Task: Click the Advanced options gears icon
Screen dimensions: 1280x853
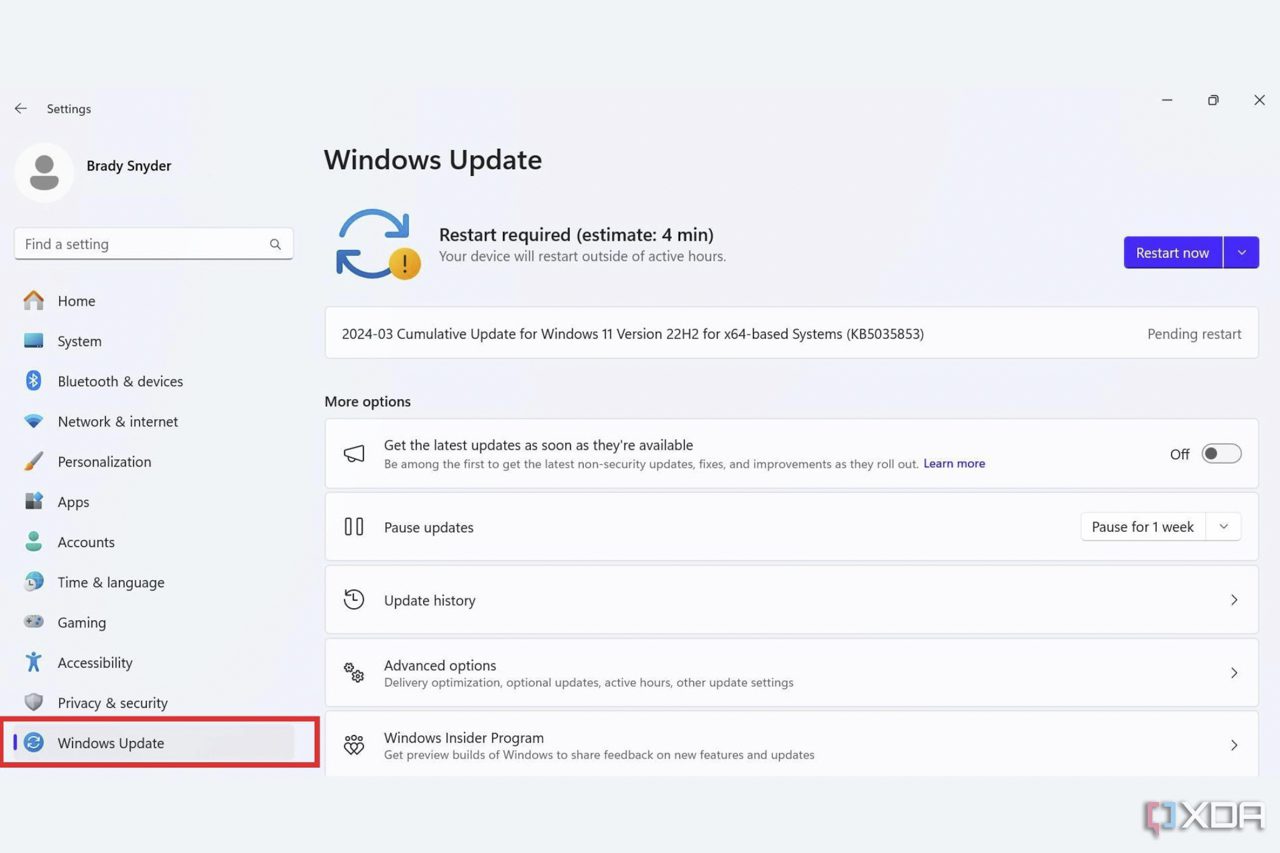Action: 354,672
